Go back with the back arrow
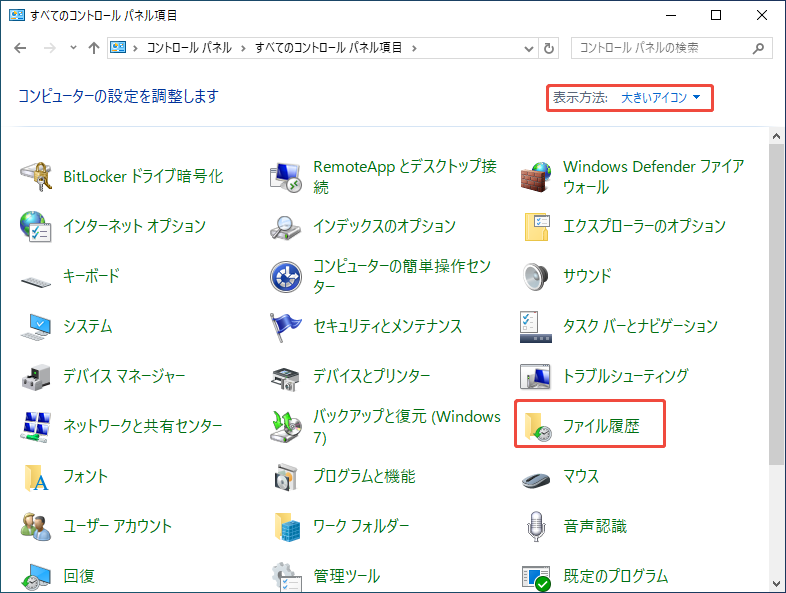786x593 pixels. click(20, 48)
